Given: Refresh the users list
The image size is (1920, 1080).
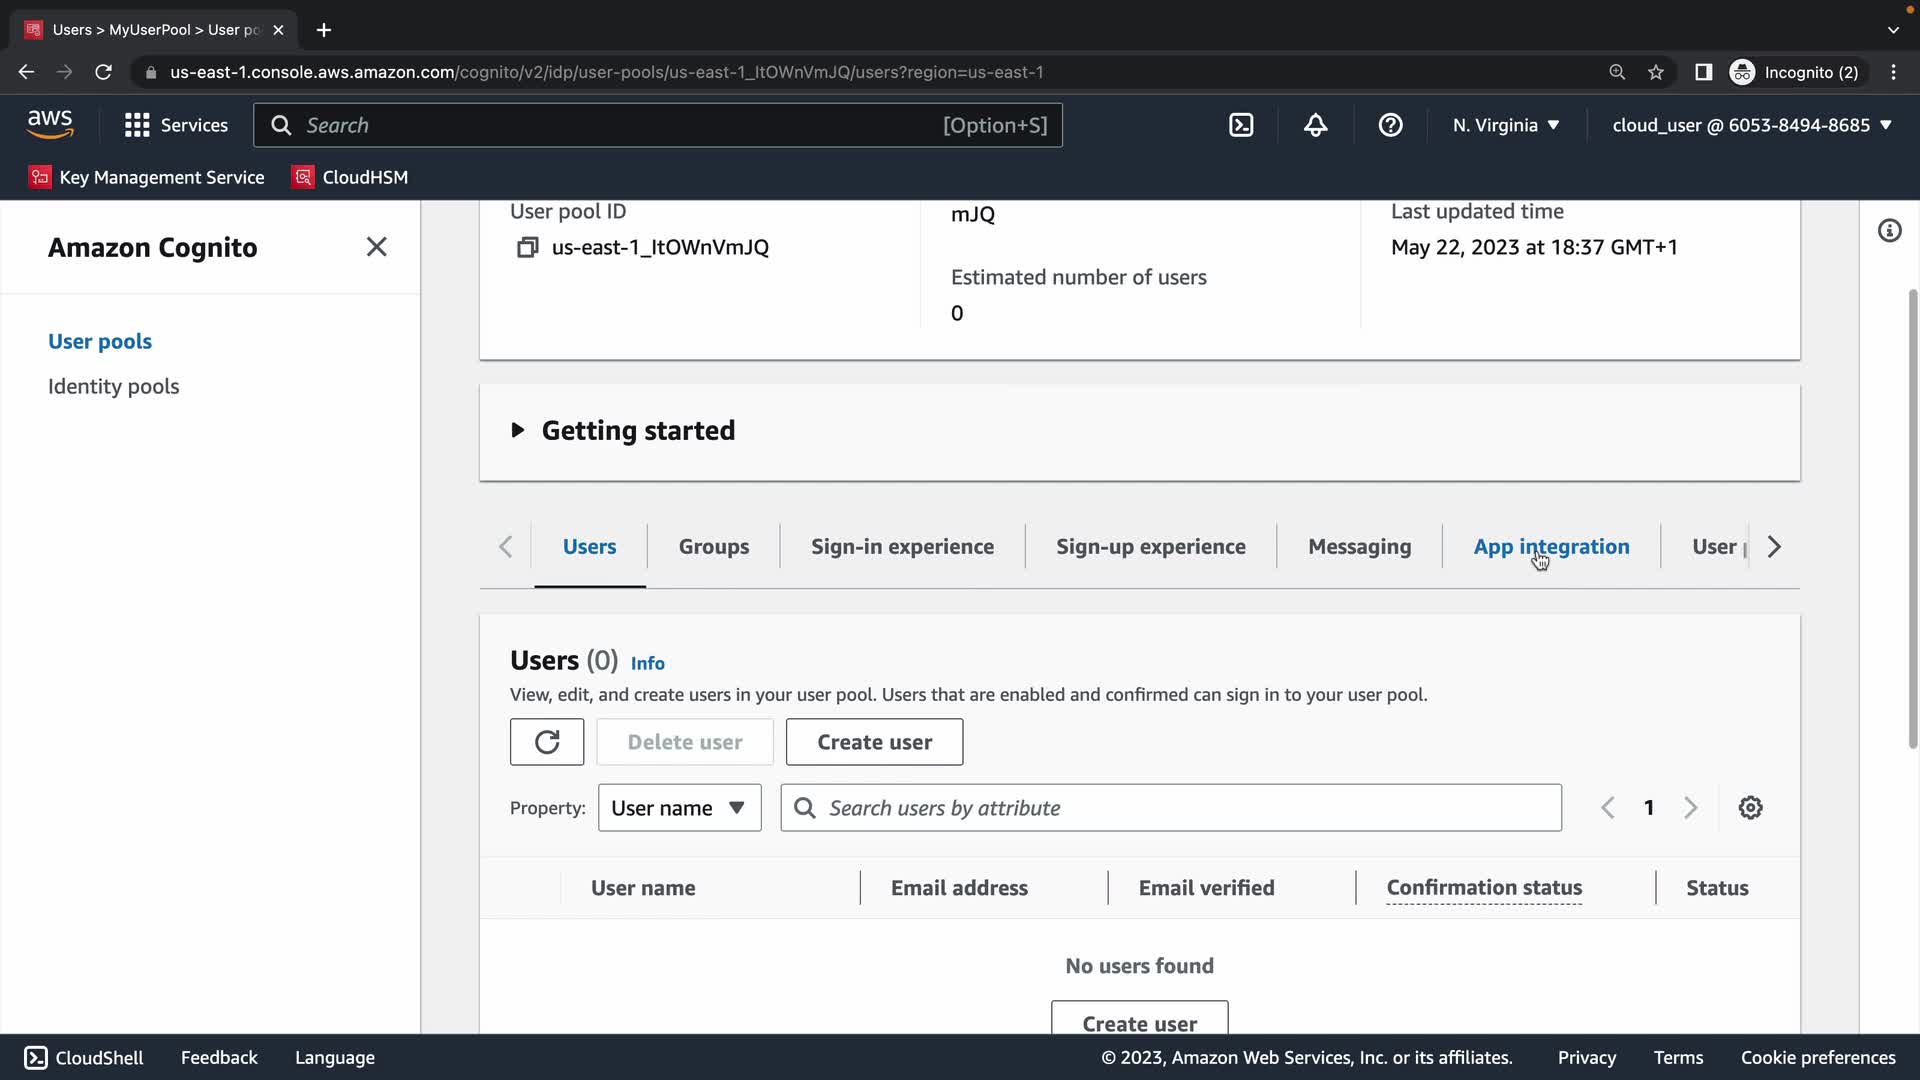Looking at the screenshot, I should coord(547,742).
